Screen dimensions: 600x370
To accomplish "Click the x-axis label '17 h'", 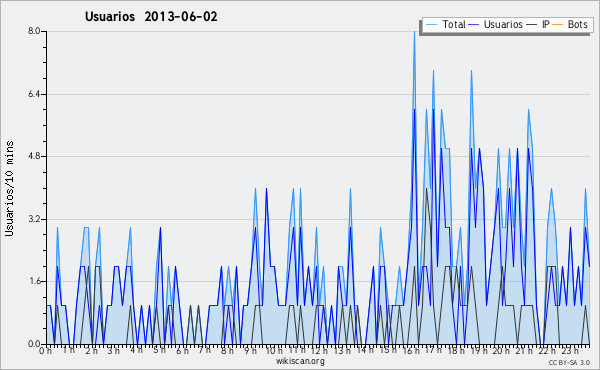I will pos(434,350).
